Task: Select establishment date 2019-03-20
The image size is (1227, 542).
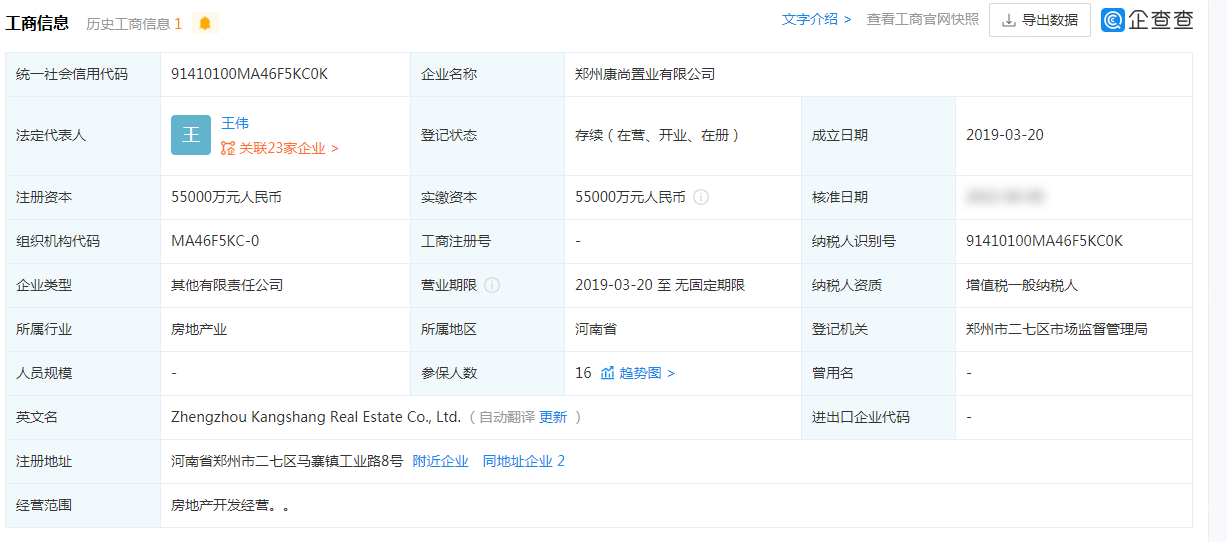Action: click(1005, 135)
